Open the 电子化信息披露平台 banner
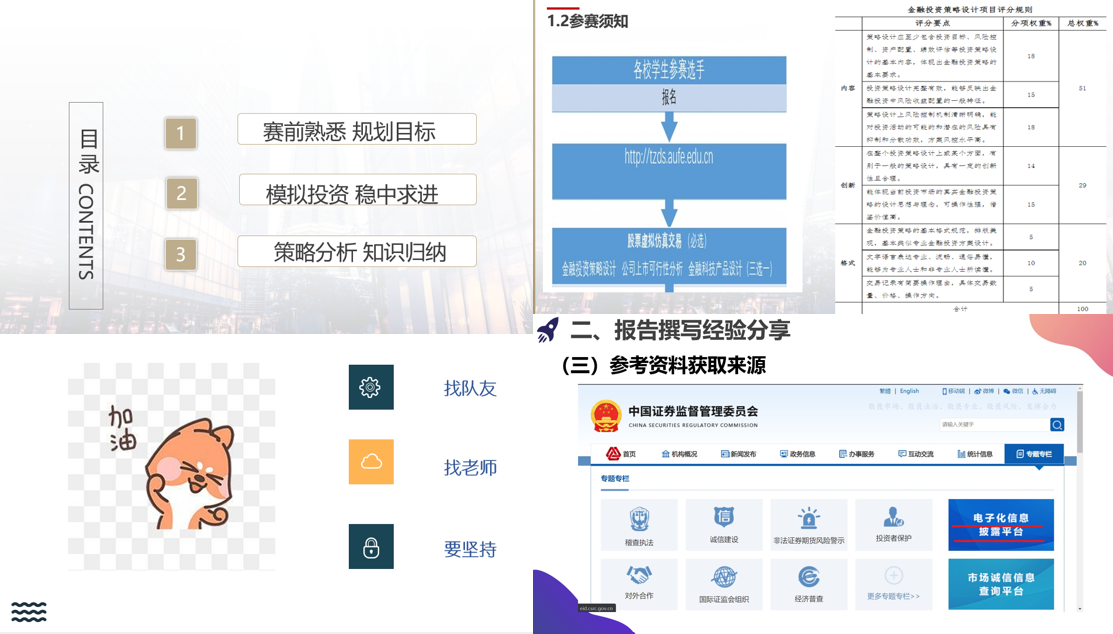 pos(1000,525)
